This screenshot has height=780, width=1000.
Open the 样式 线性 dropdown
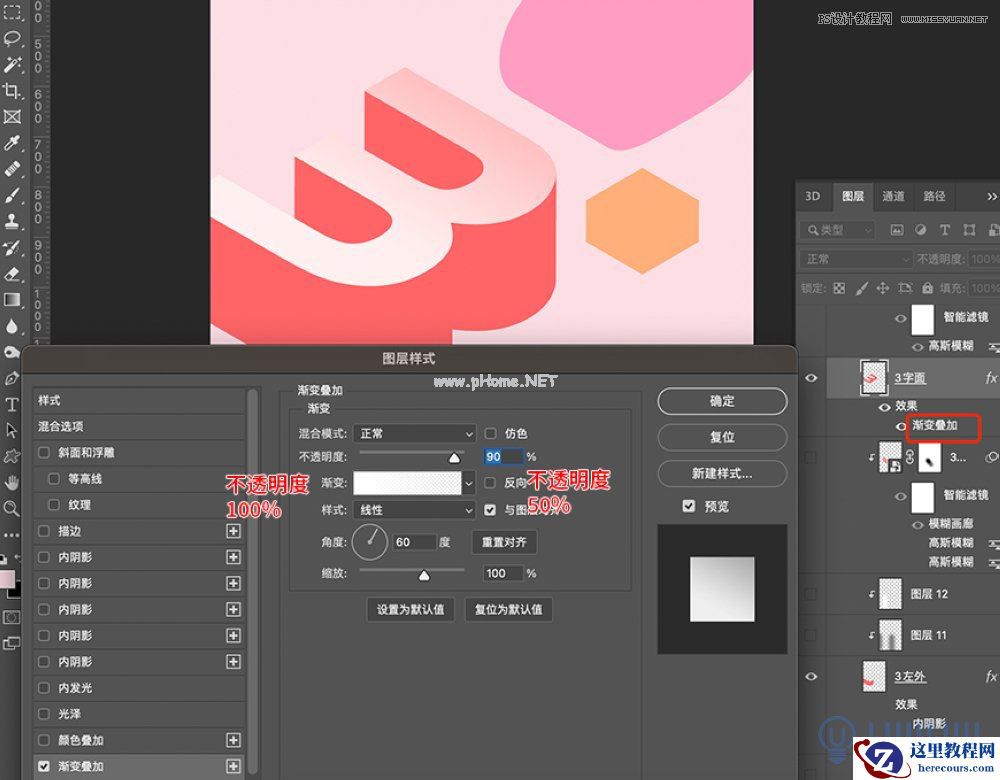[x=415, y=510]
